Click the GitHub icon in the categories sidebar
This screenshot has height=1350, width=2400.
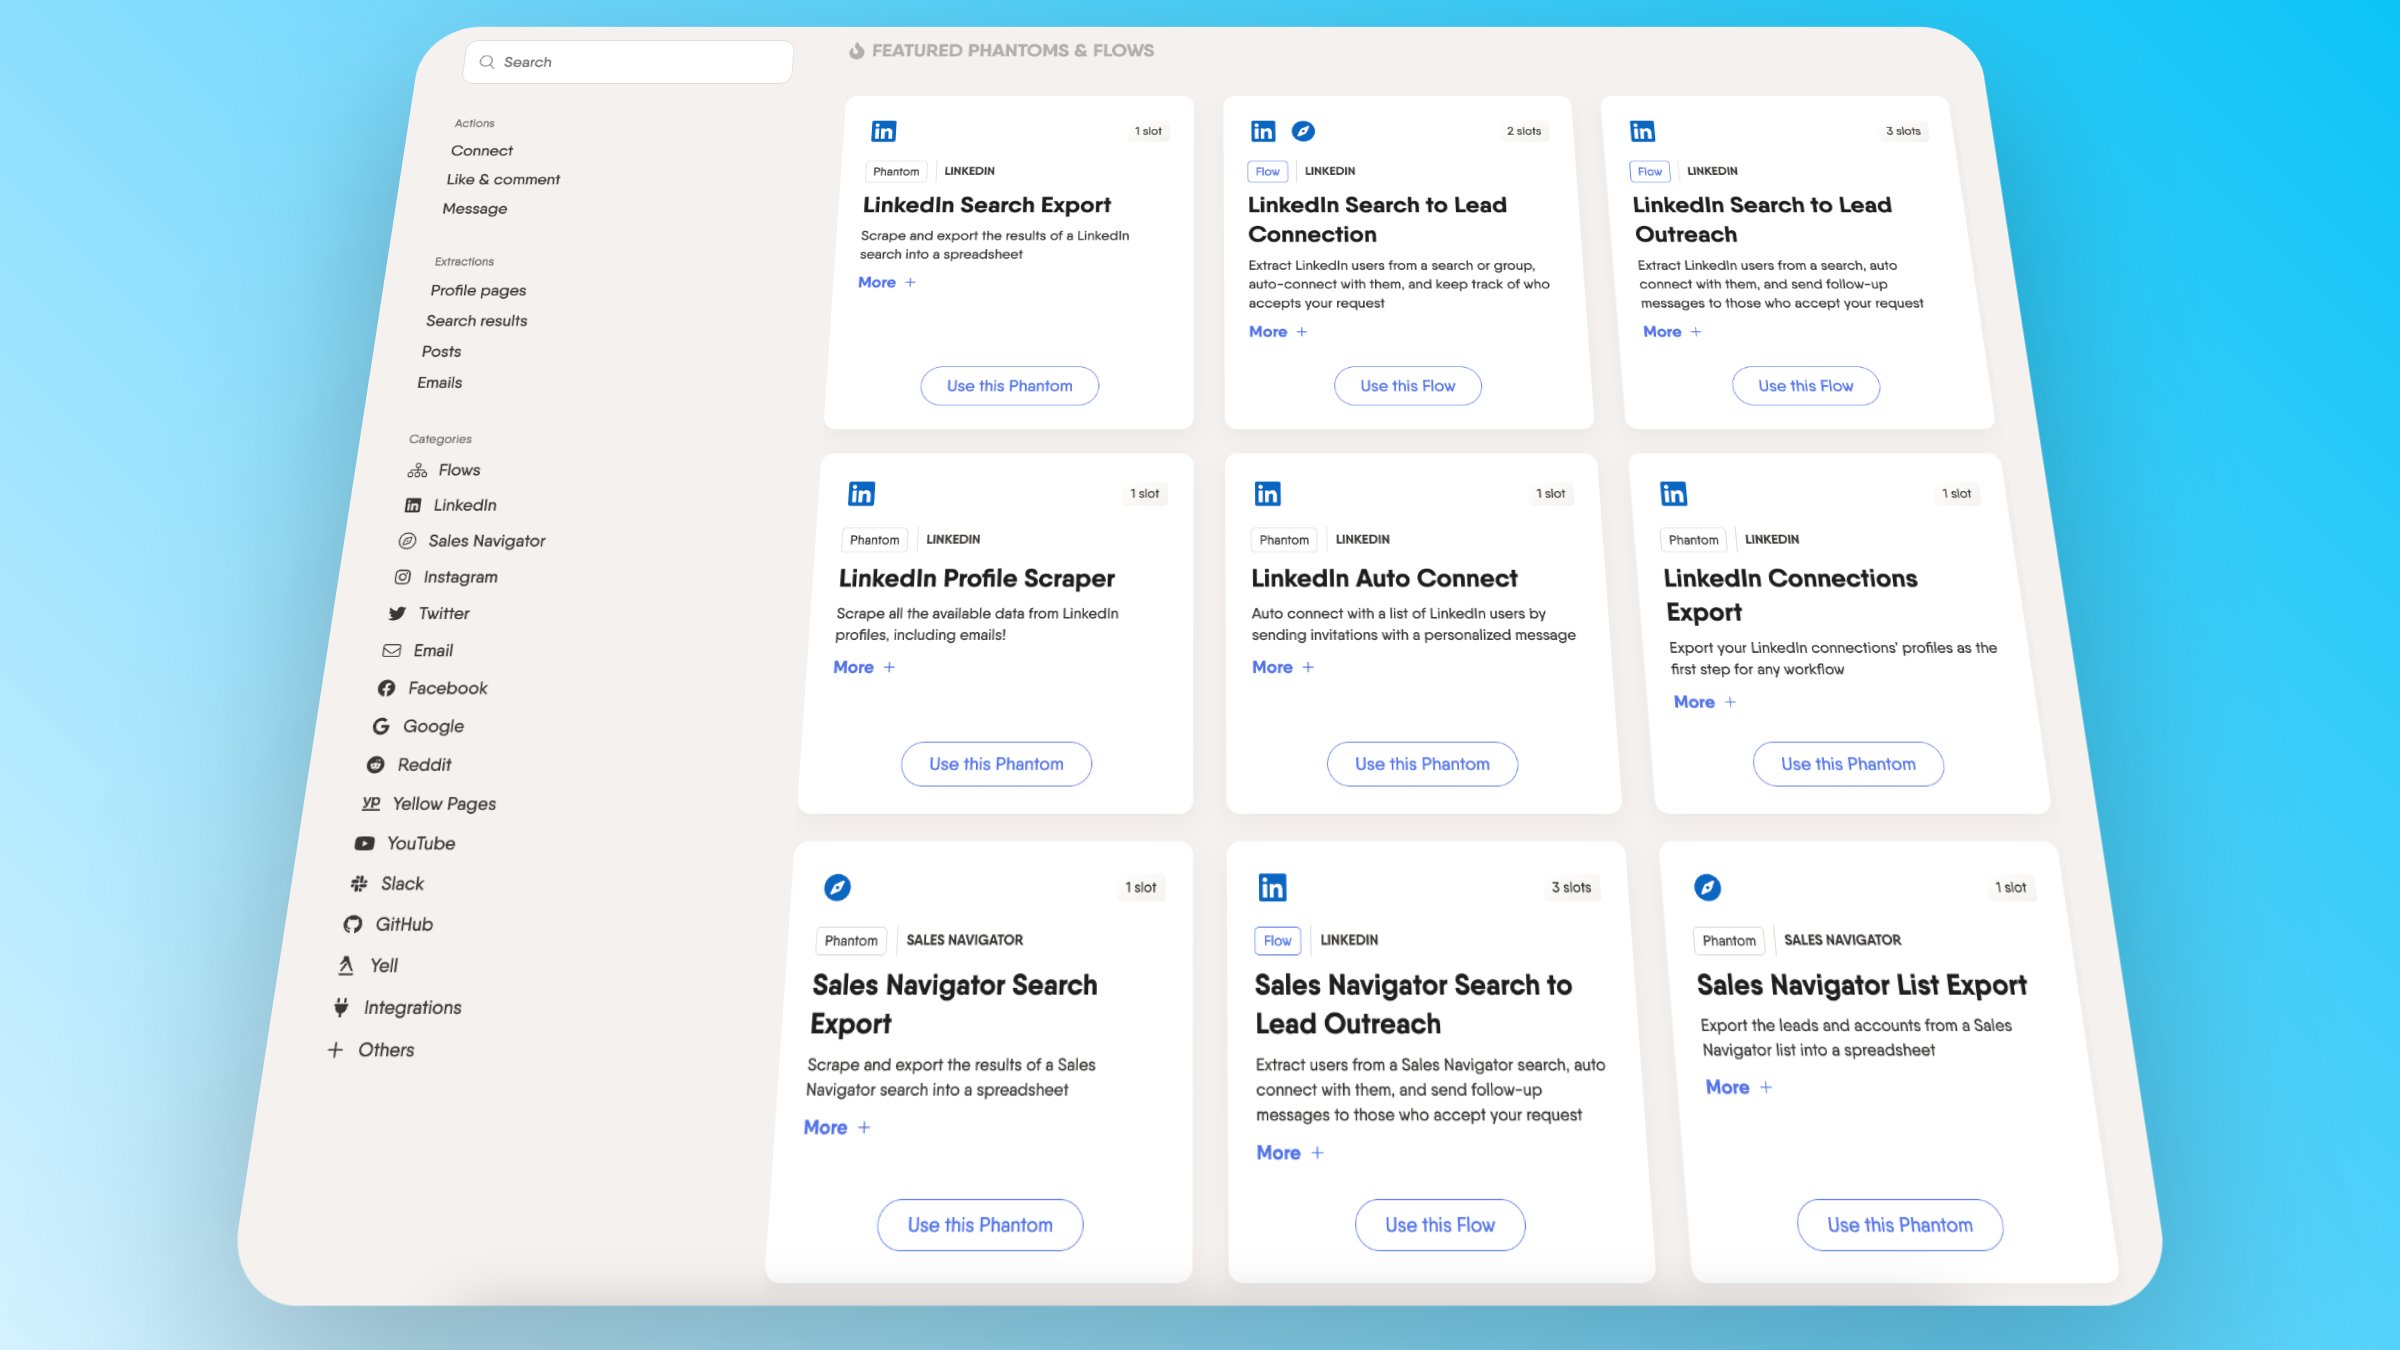pyautogui.click(x=352, y=924)
